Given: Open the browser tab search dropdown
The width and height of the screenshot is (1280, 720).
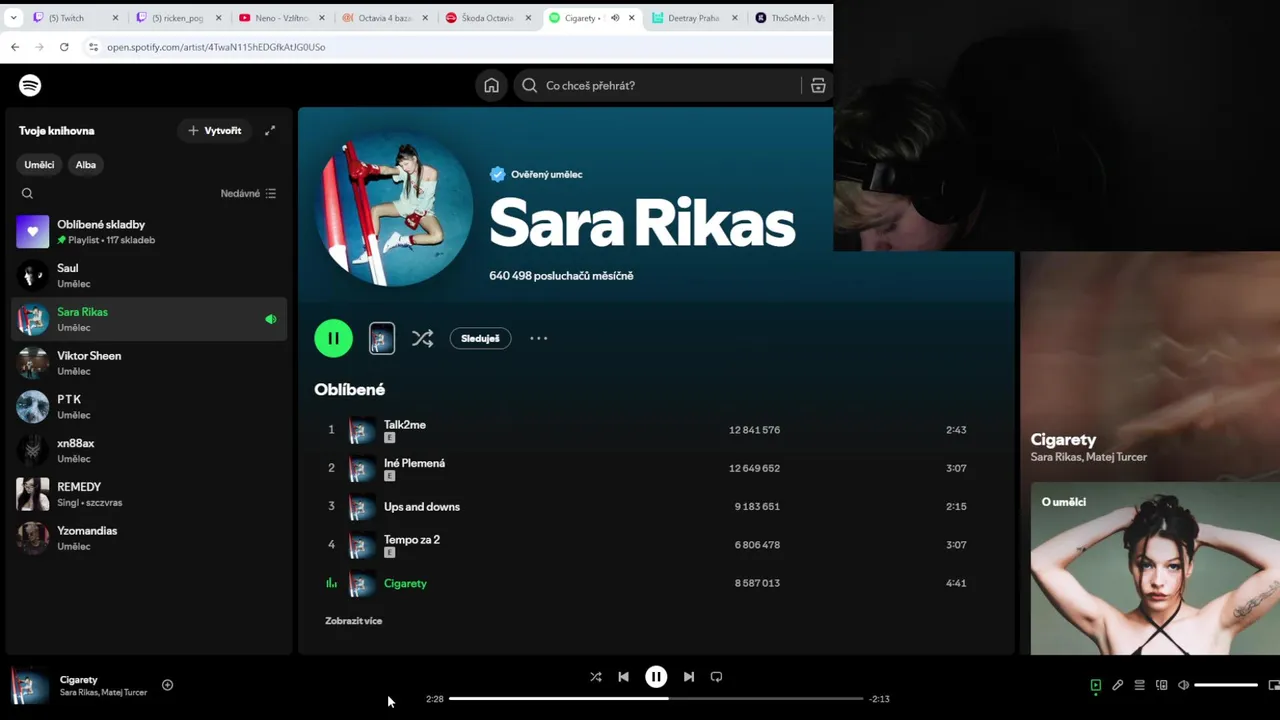Looking at the screenshot, I should click(13, 18).
